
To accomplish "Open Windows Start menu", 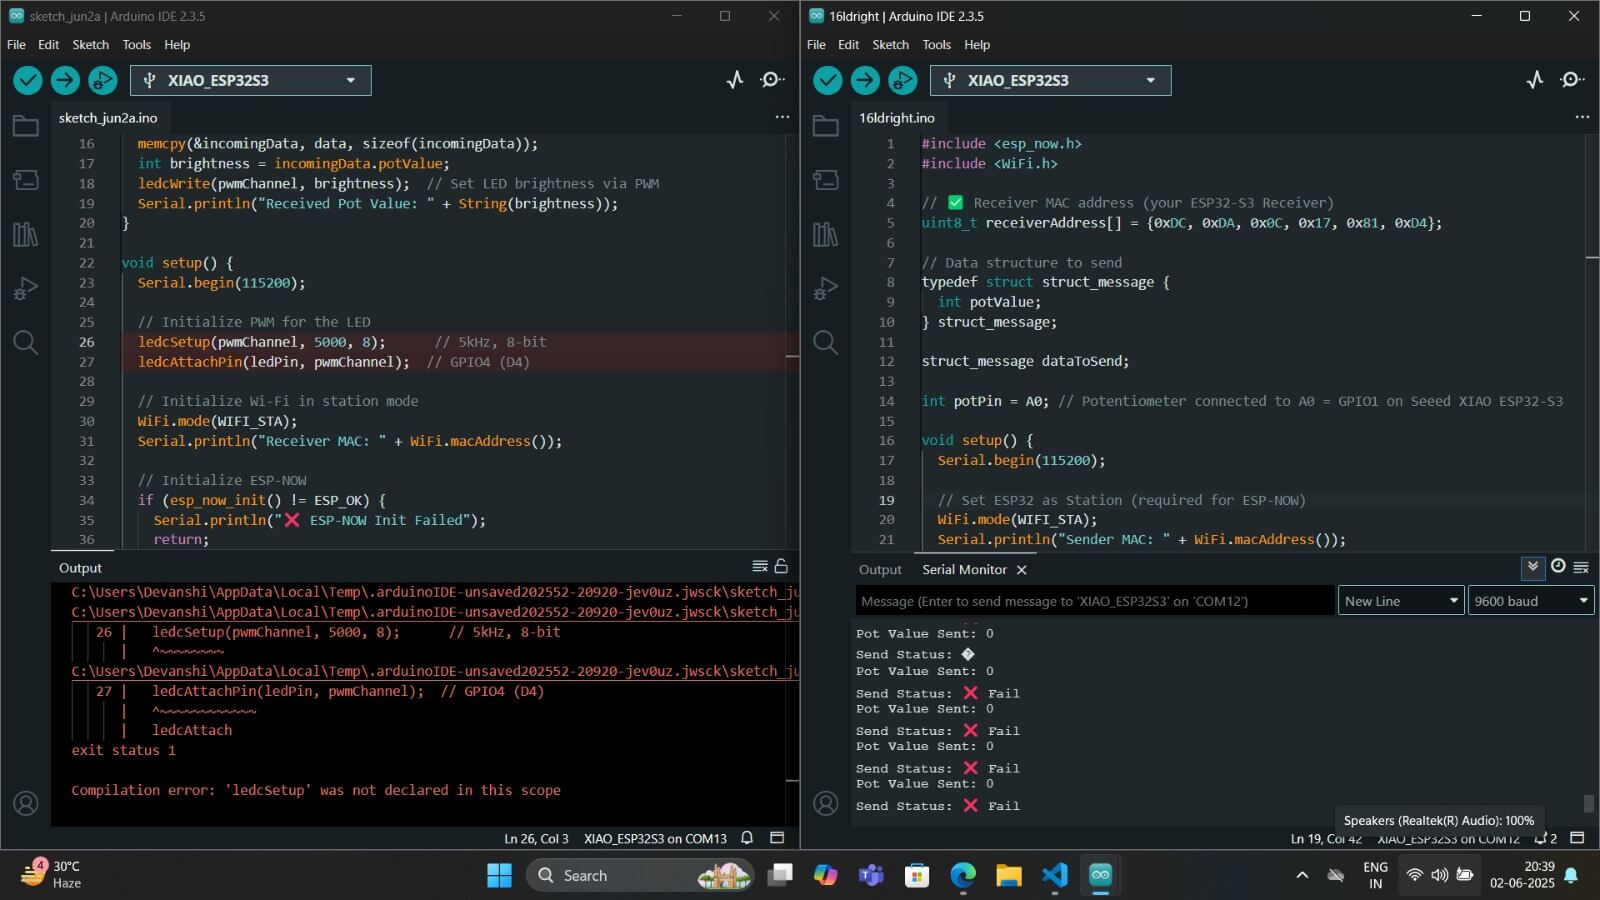I will click(x=499, y=875).
